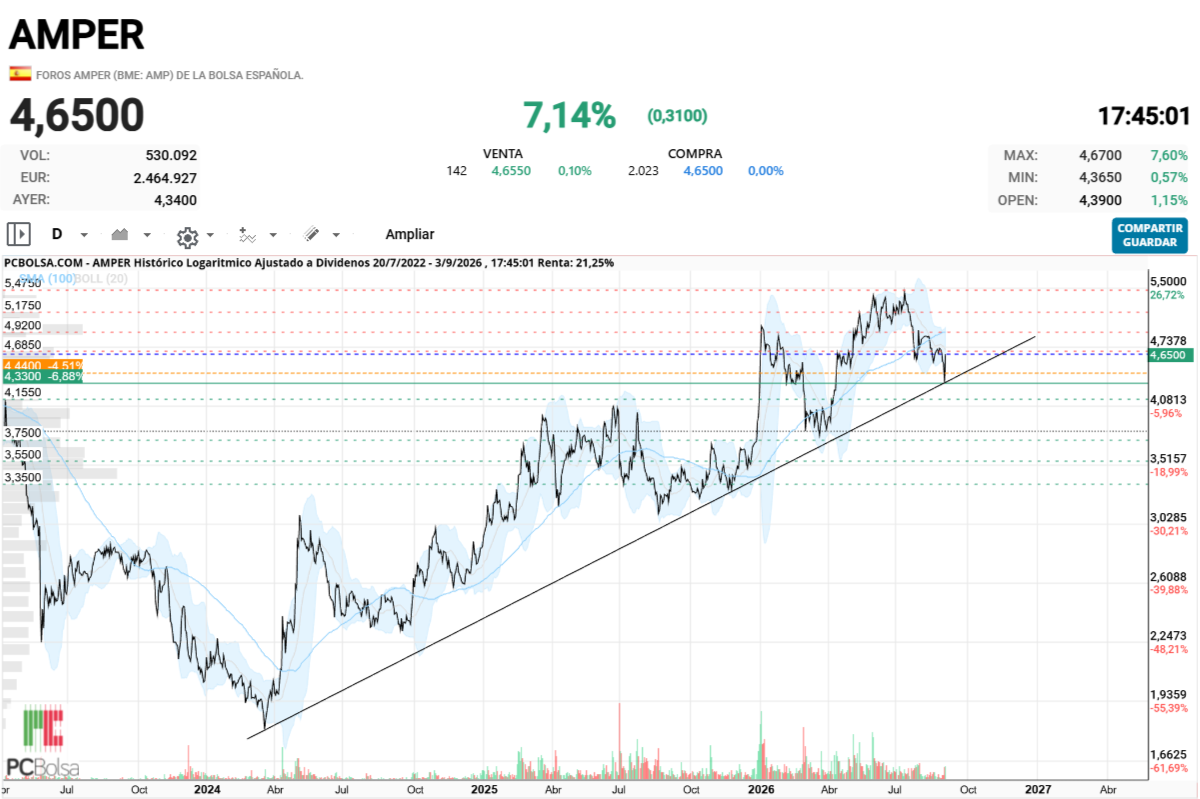Expand the drawing tools dropdown arrow

336,235
